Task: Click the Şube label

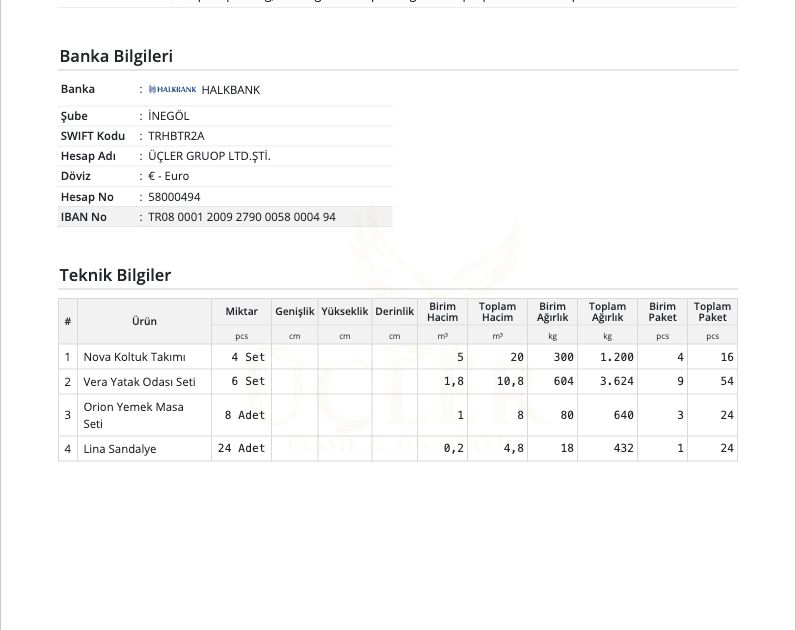Action: pyautogui.click(x=74, y=116)
